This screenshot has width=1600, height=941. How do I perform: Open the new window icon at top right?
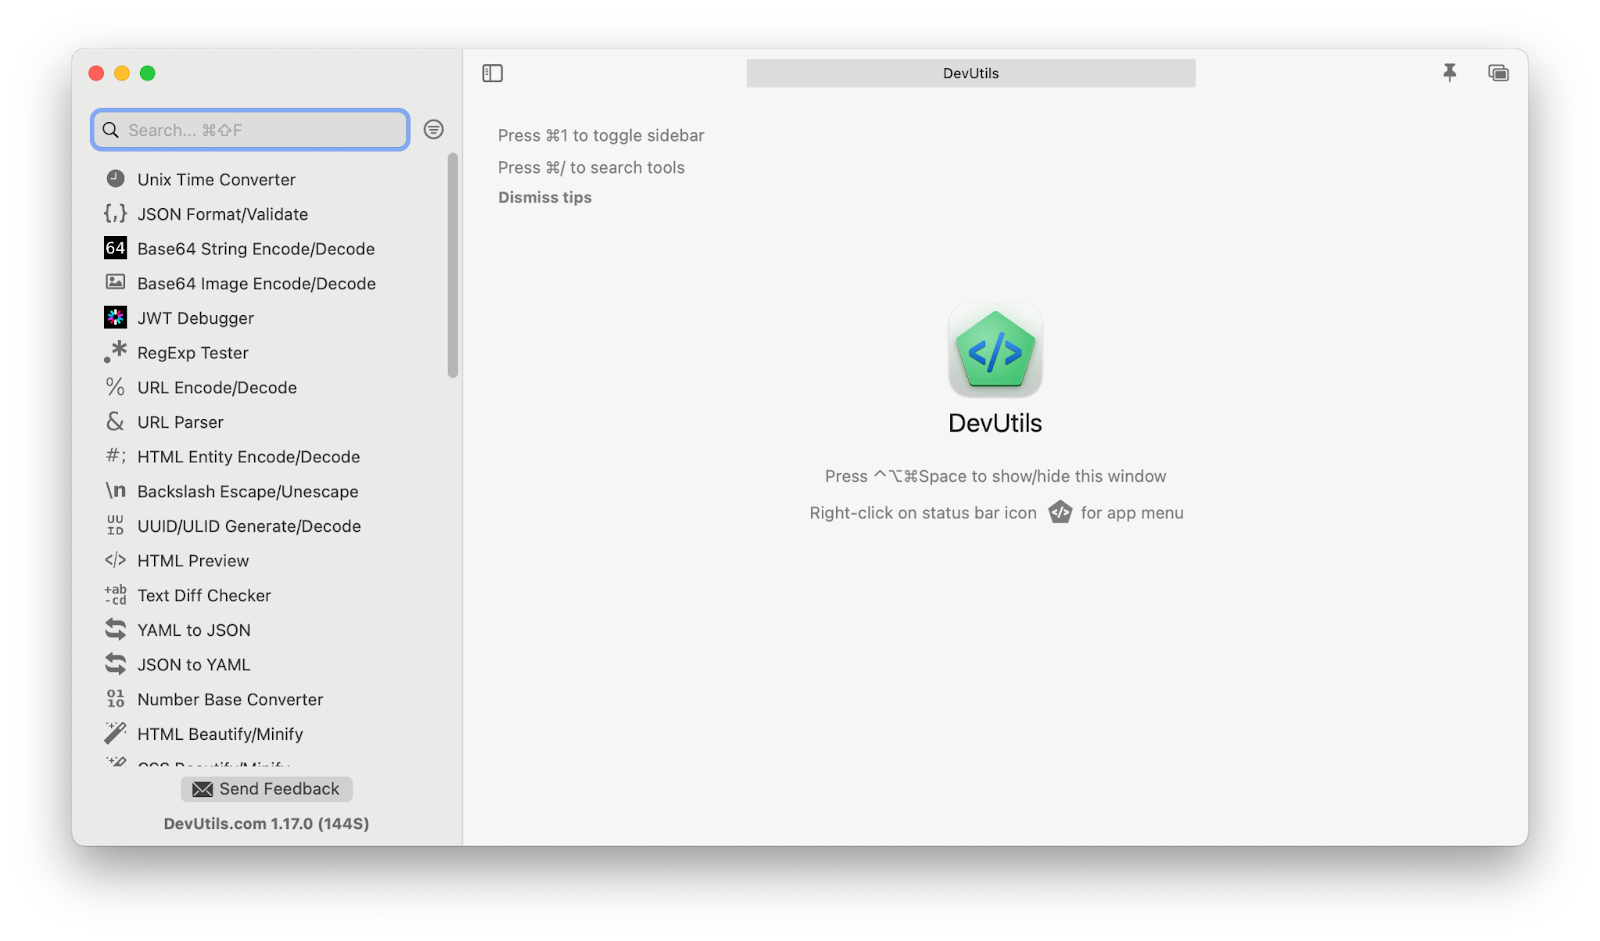(x=1498, y=73)
